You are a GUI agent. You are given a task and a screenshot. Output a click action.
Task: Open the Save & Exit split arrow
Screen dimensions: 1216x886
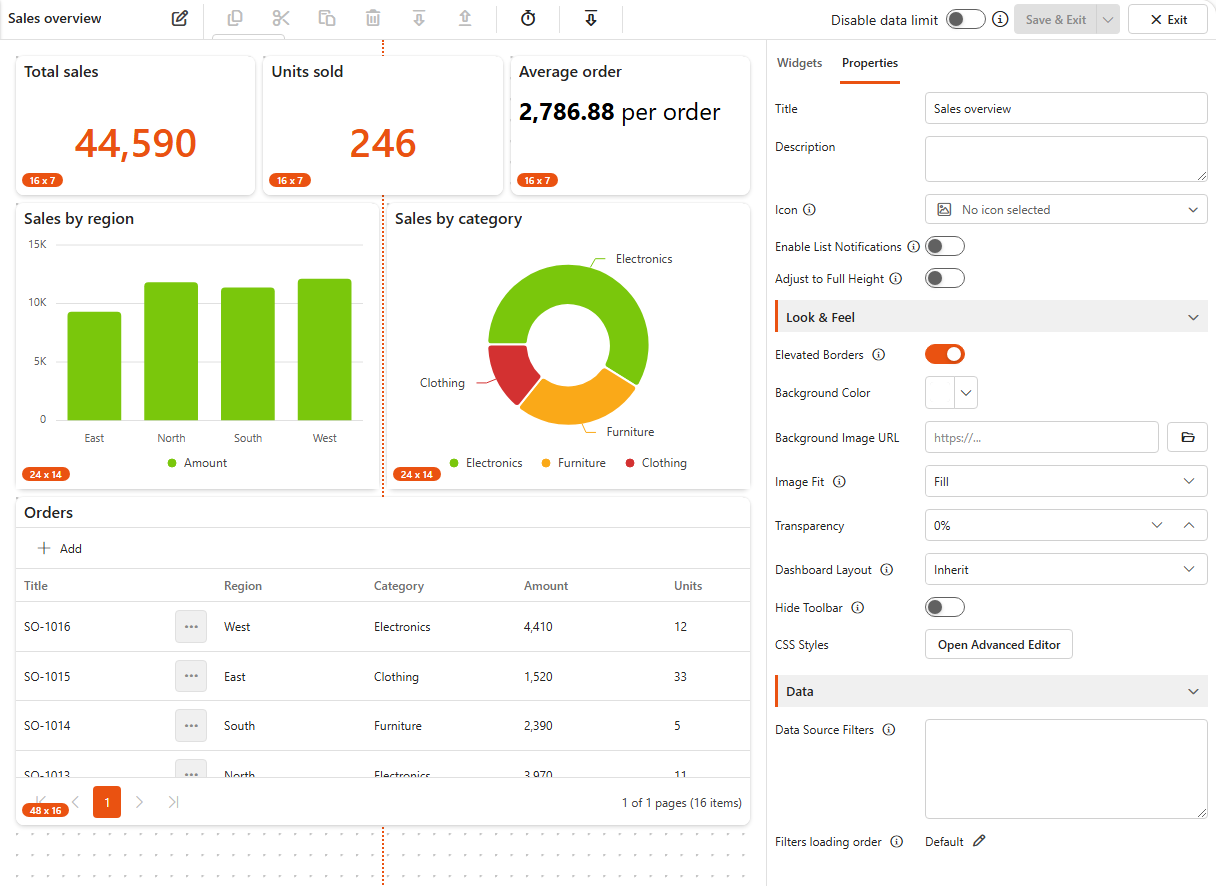pos(1107,19)
